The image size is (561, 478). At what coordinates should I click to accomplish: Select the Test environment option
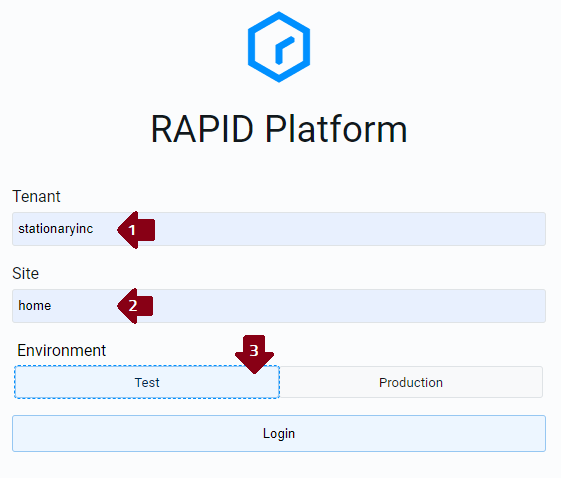[x=147, y=382]
